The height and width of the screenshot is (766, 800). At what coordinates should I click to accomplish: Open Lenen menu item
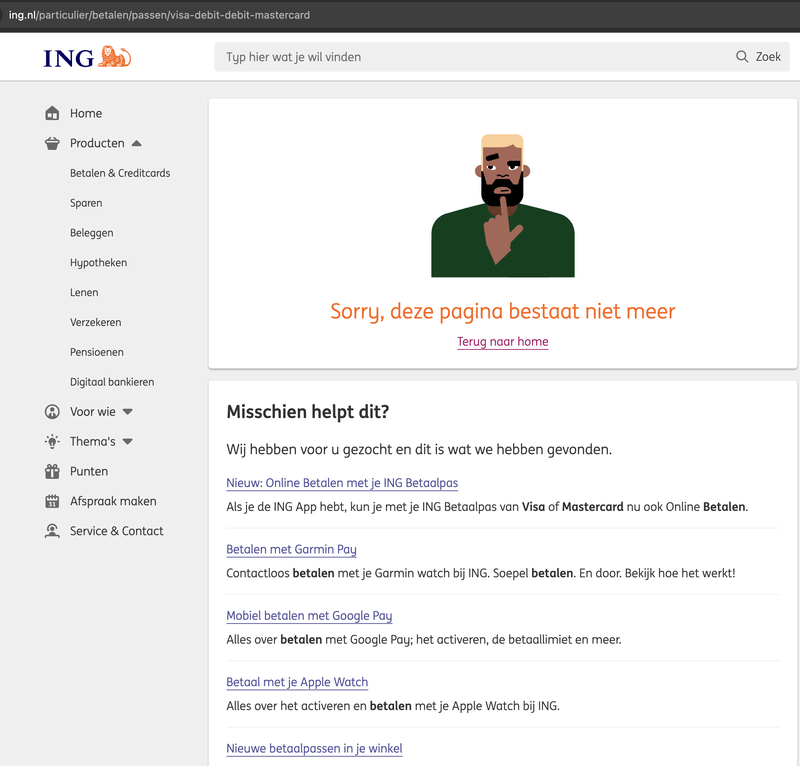pyautogui.click(x=84, y=292)
